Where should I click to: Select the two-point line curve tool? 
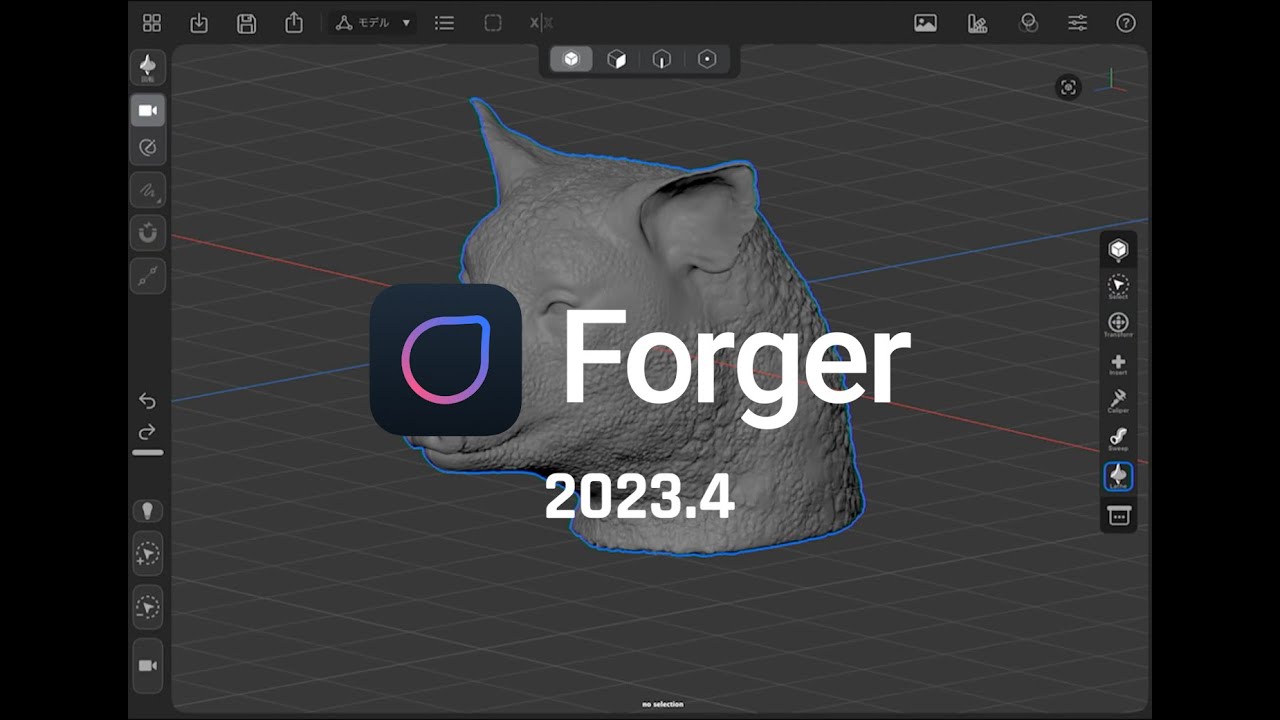click(148, 277)
